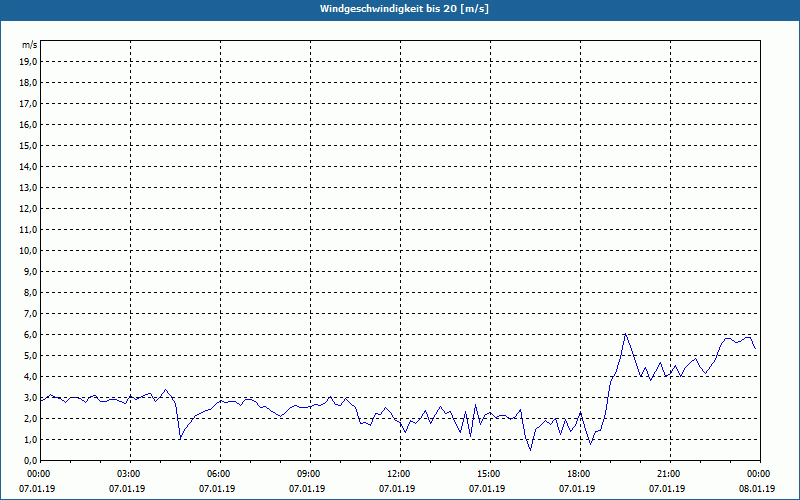Click the wind speed dip to 1,0 before 06:00
Viewport: 800px width, 500px height.
[x=180, y=438]
